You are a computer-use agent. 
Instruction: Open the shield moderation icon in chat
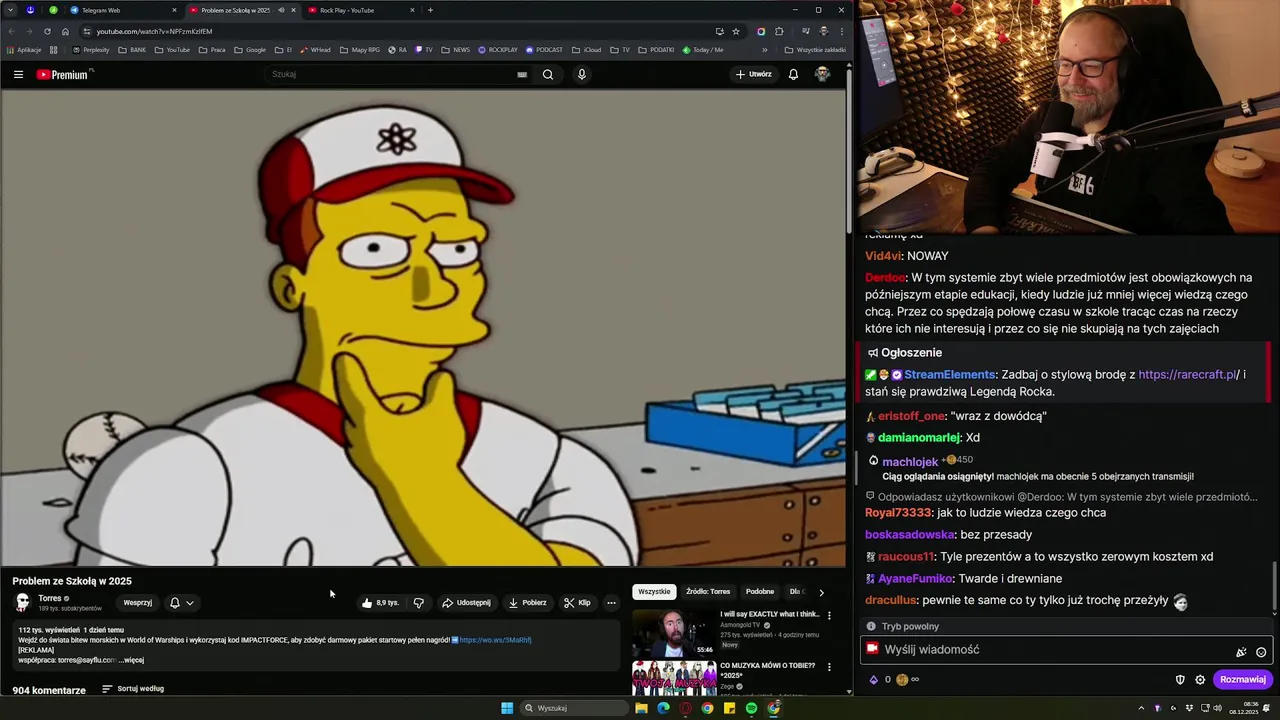[x=1180, y=680]
